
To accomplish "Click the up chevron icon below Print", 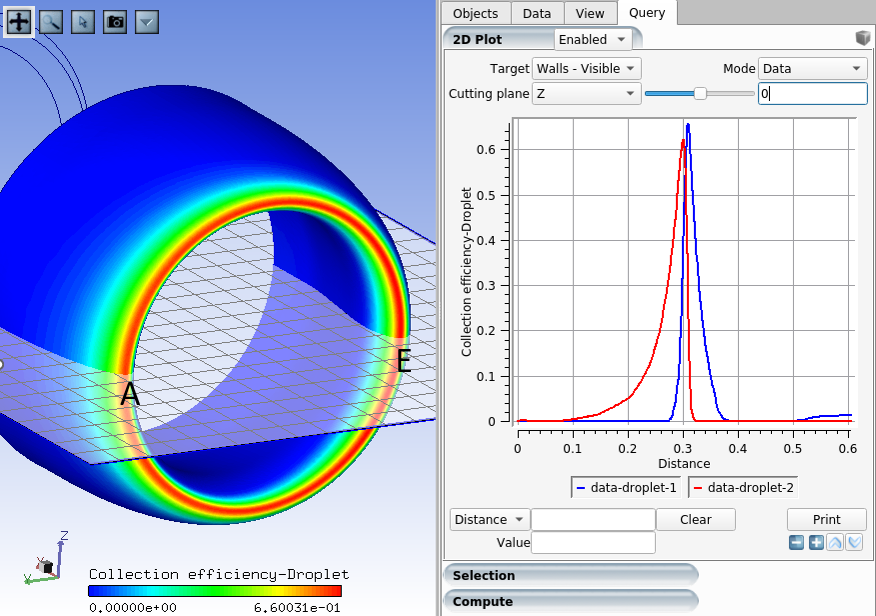I will tap(835, 542).
